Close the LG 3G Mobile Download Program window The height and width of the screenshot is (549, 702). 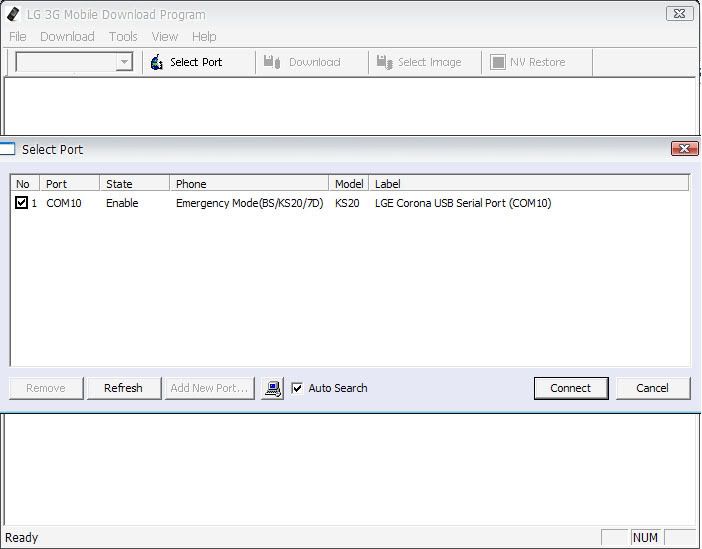[x=679, y=14]
